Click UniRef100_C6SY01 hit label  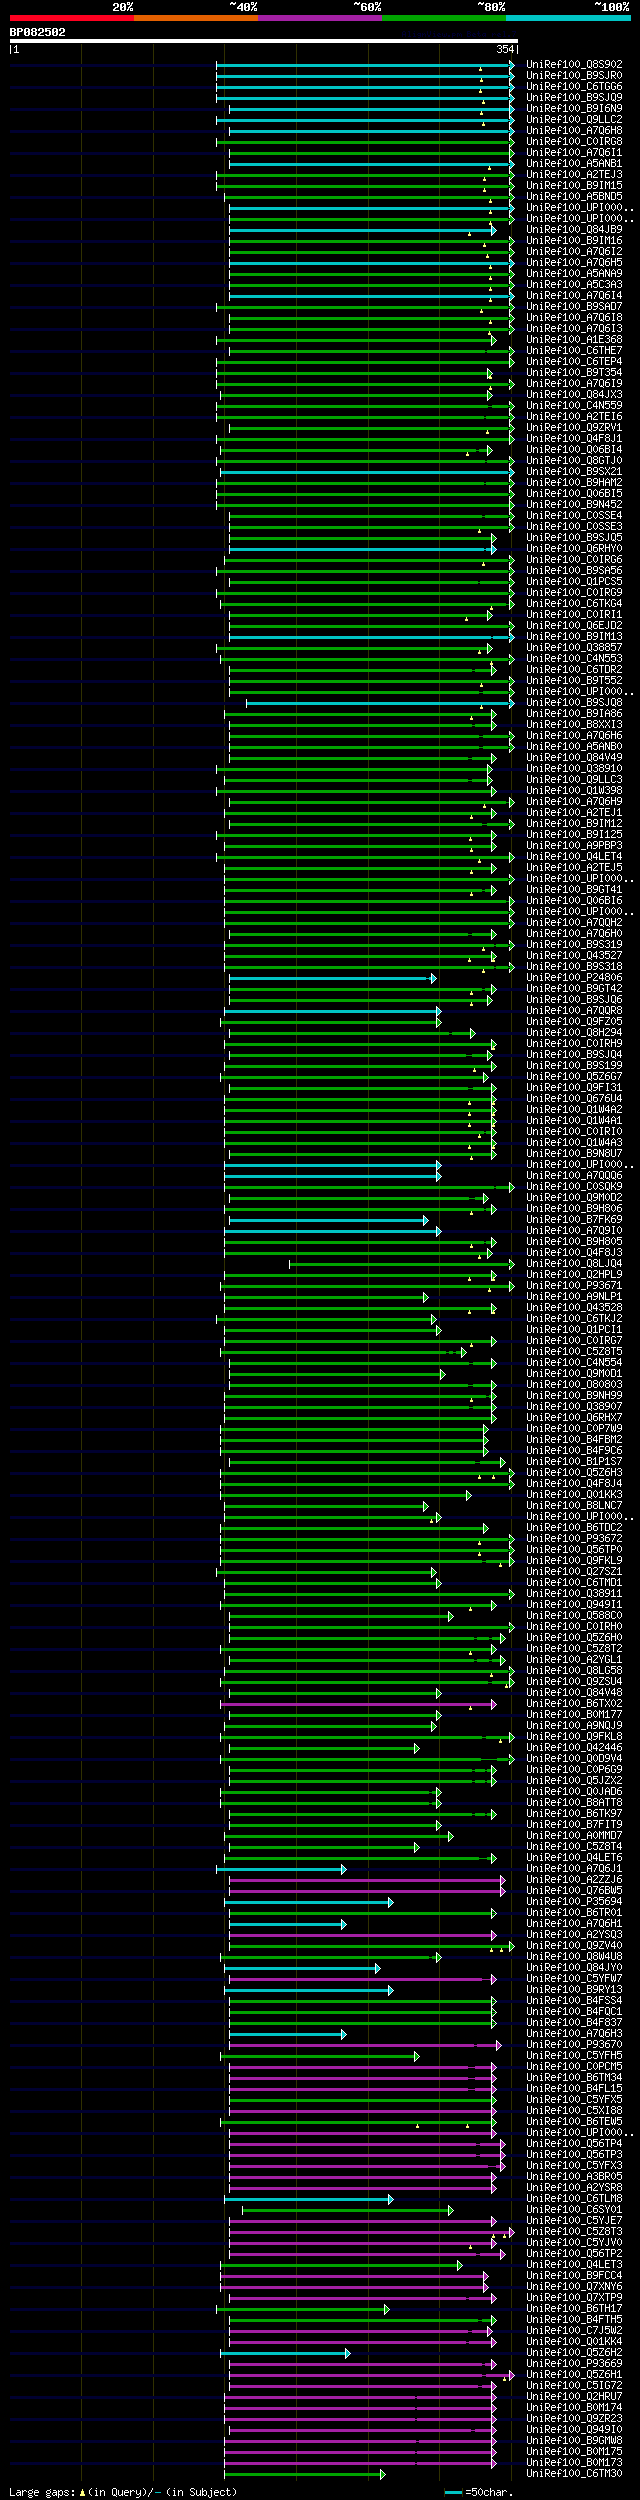pyautogui.click(x=574, y=2210)
